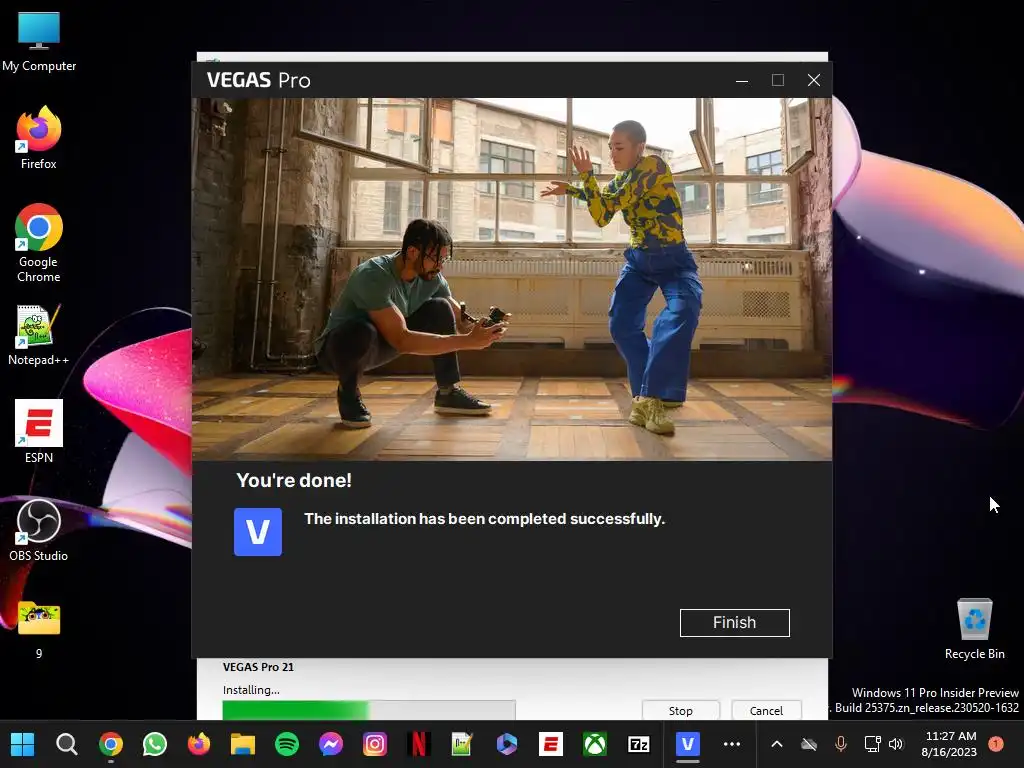Click the Cancel button in the installer window behind
The height and width of the screenshot is (768, 1024).
tap(766, 711)
